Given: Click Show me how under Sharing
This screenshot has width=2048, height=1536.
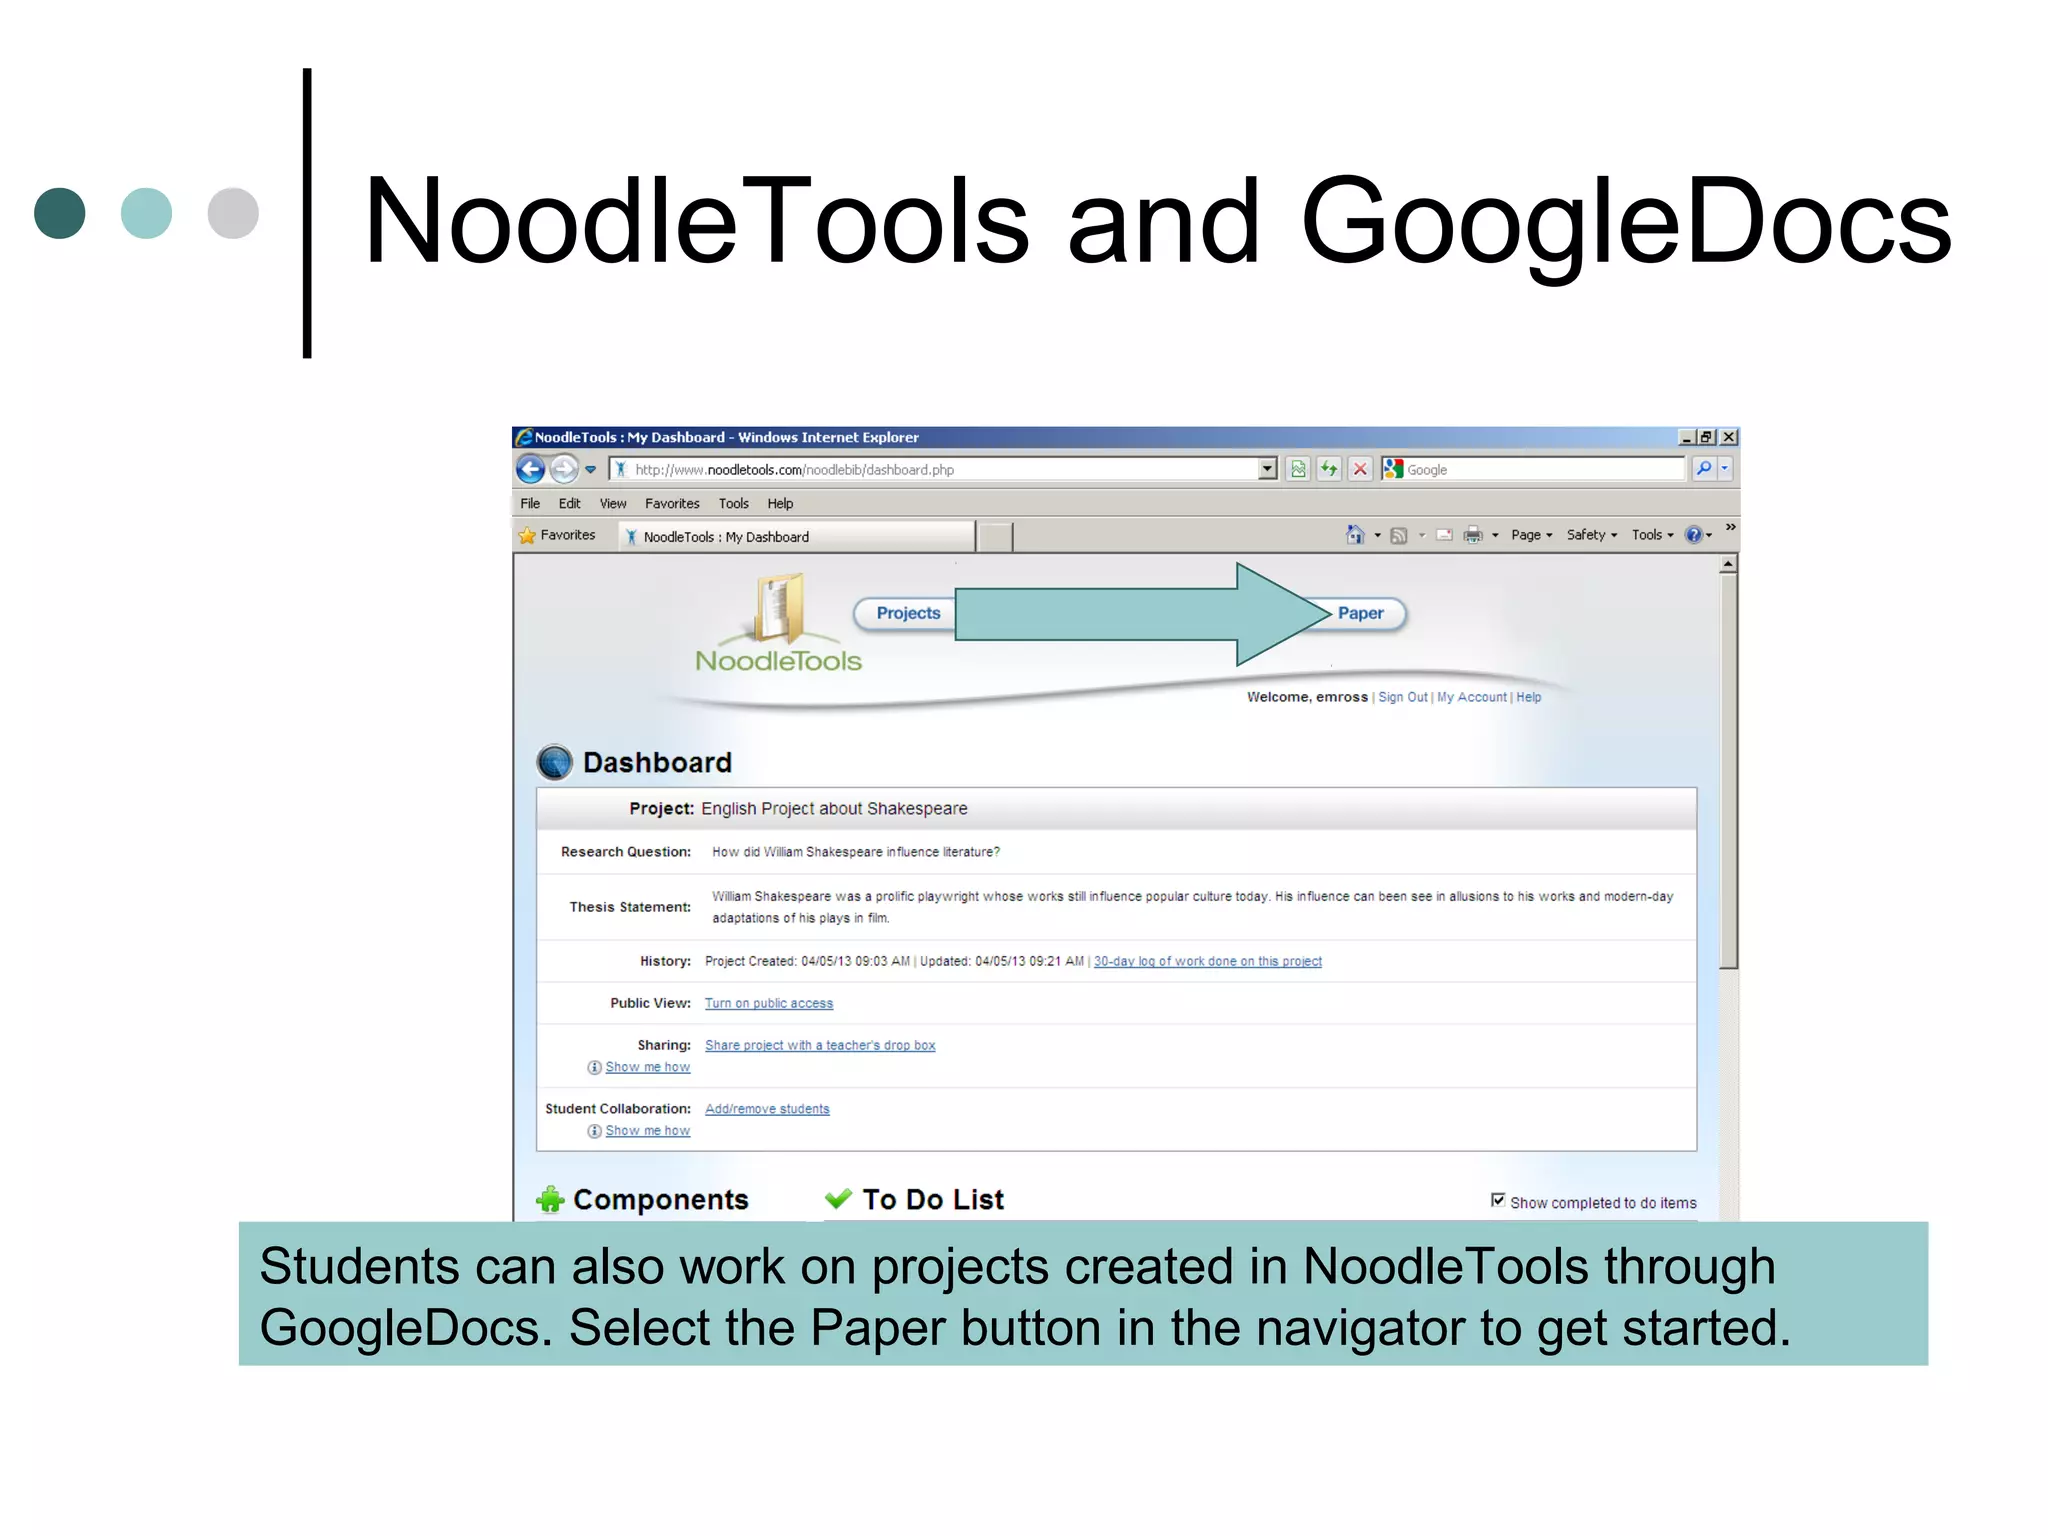Looking at the screenshot, I should pos(648,1067).
